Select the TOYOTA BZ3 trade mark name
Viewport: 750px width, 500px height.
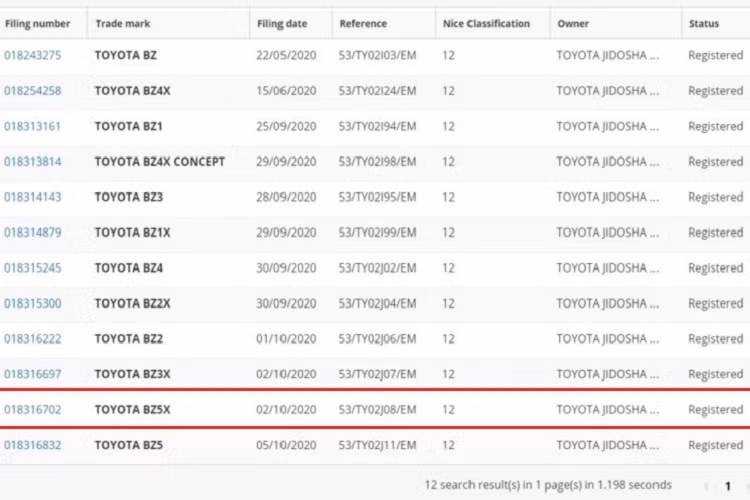(129, 197)
